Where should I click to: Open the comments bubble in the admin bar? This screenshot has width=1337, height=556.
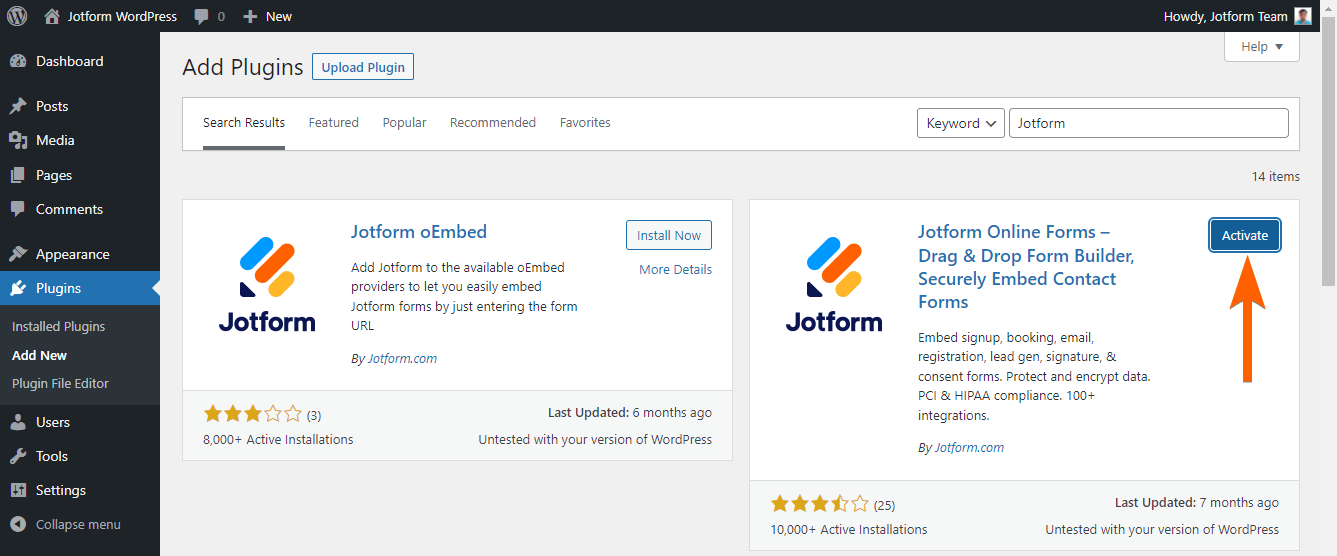click(x=202, y=16)
